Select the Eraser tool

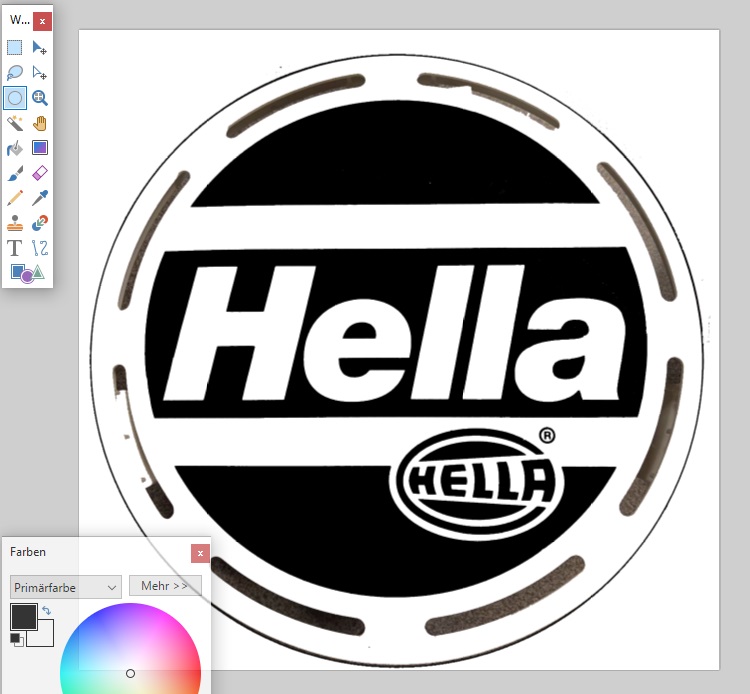(40, 173)
